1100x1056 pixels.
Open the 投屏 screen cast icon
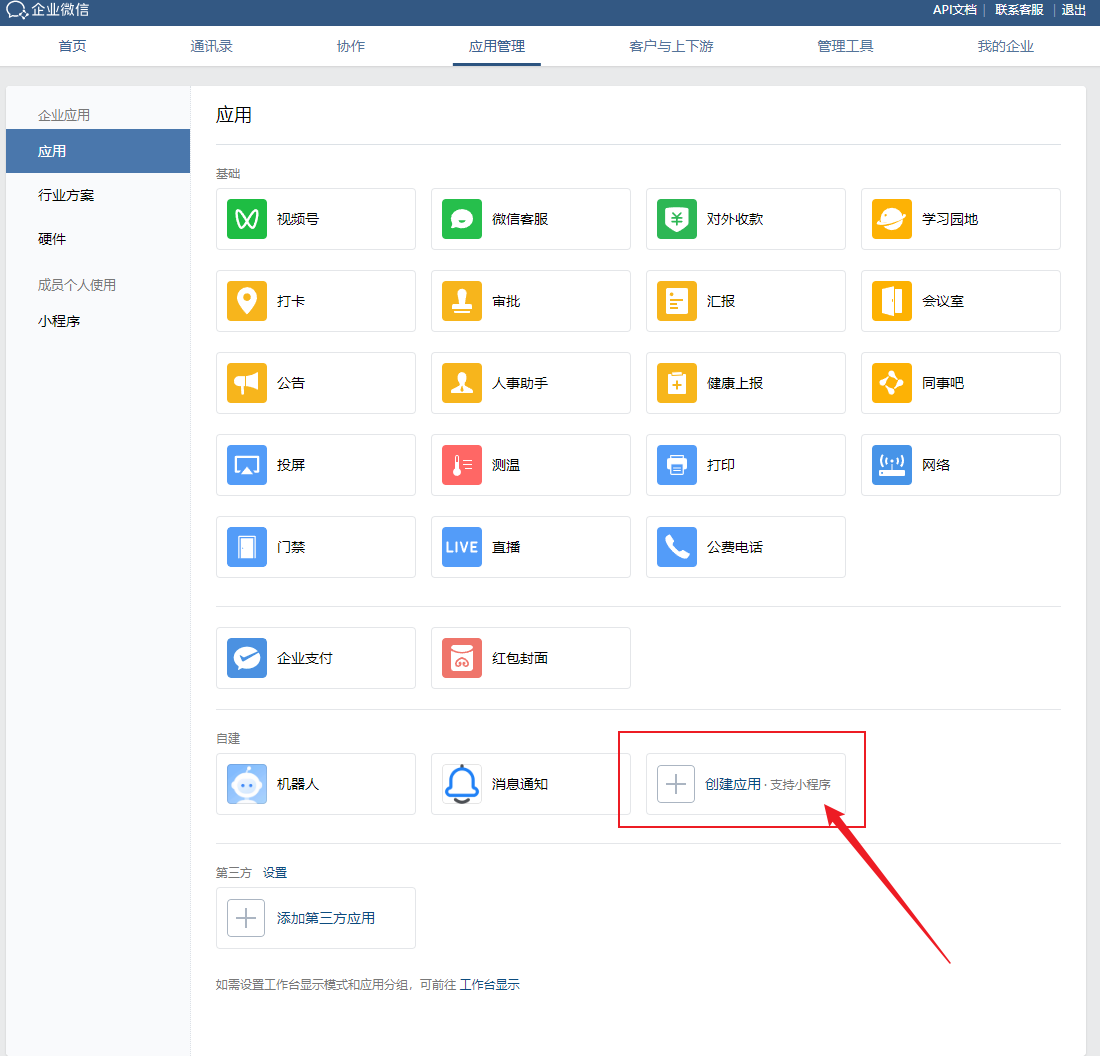pyautogui.click(x=246, y=465)
